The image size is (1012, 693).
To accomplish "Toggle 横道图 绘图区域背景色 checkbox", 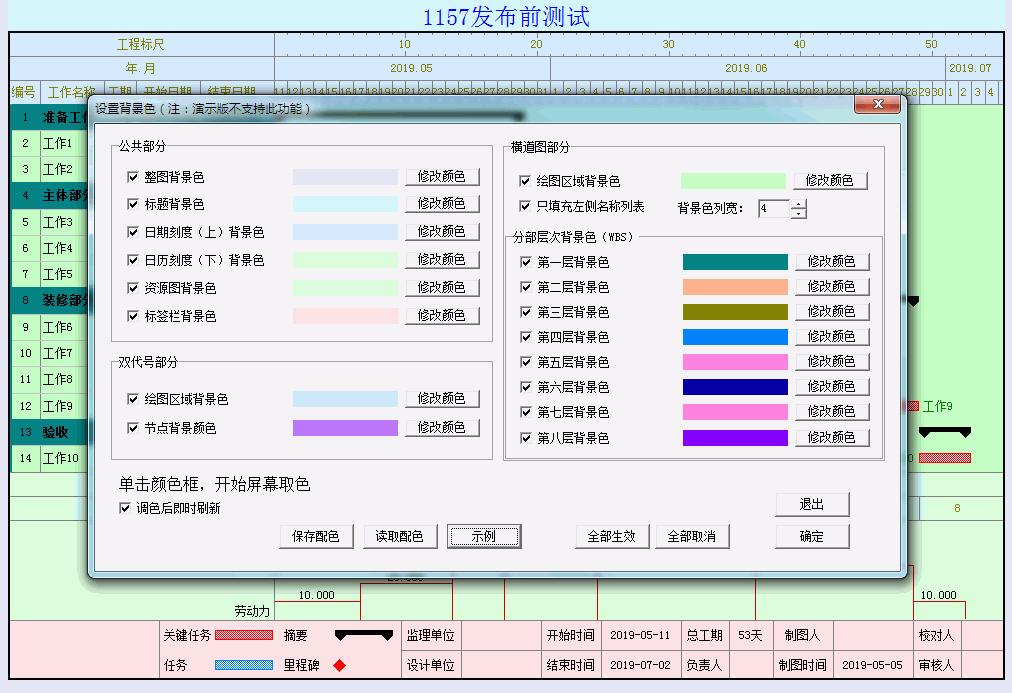I will (525, 181).
